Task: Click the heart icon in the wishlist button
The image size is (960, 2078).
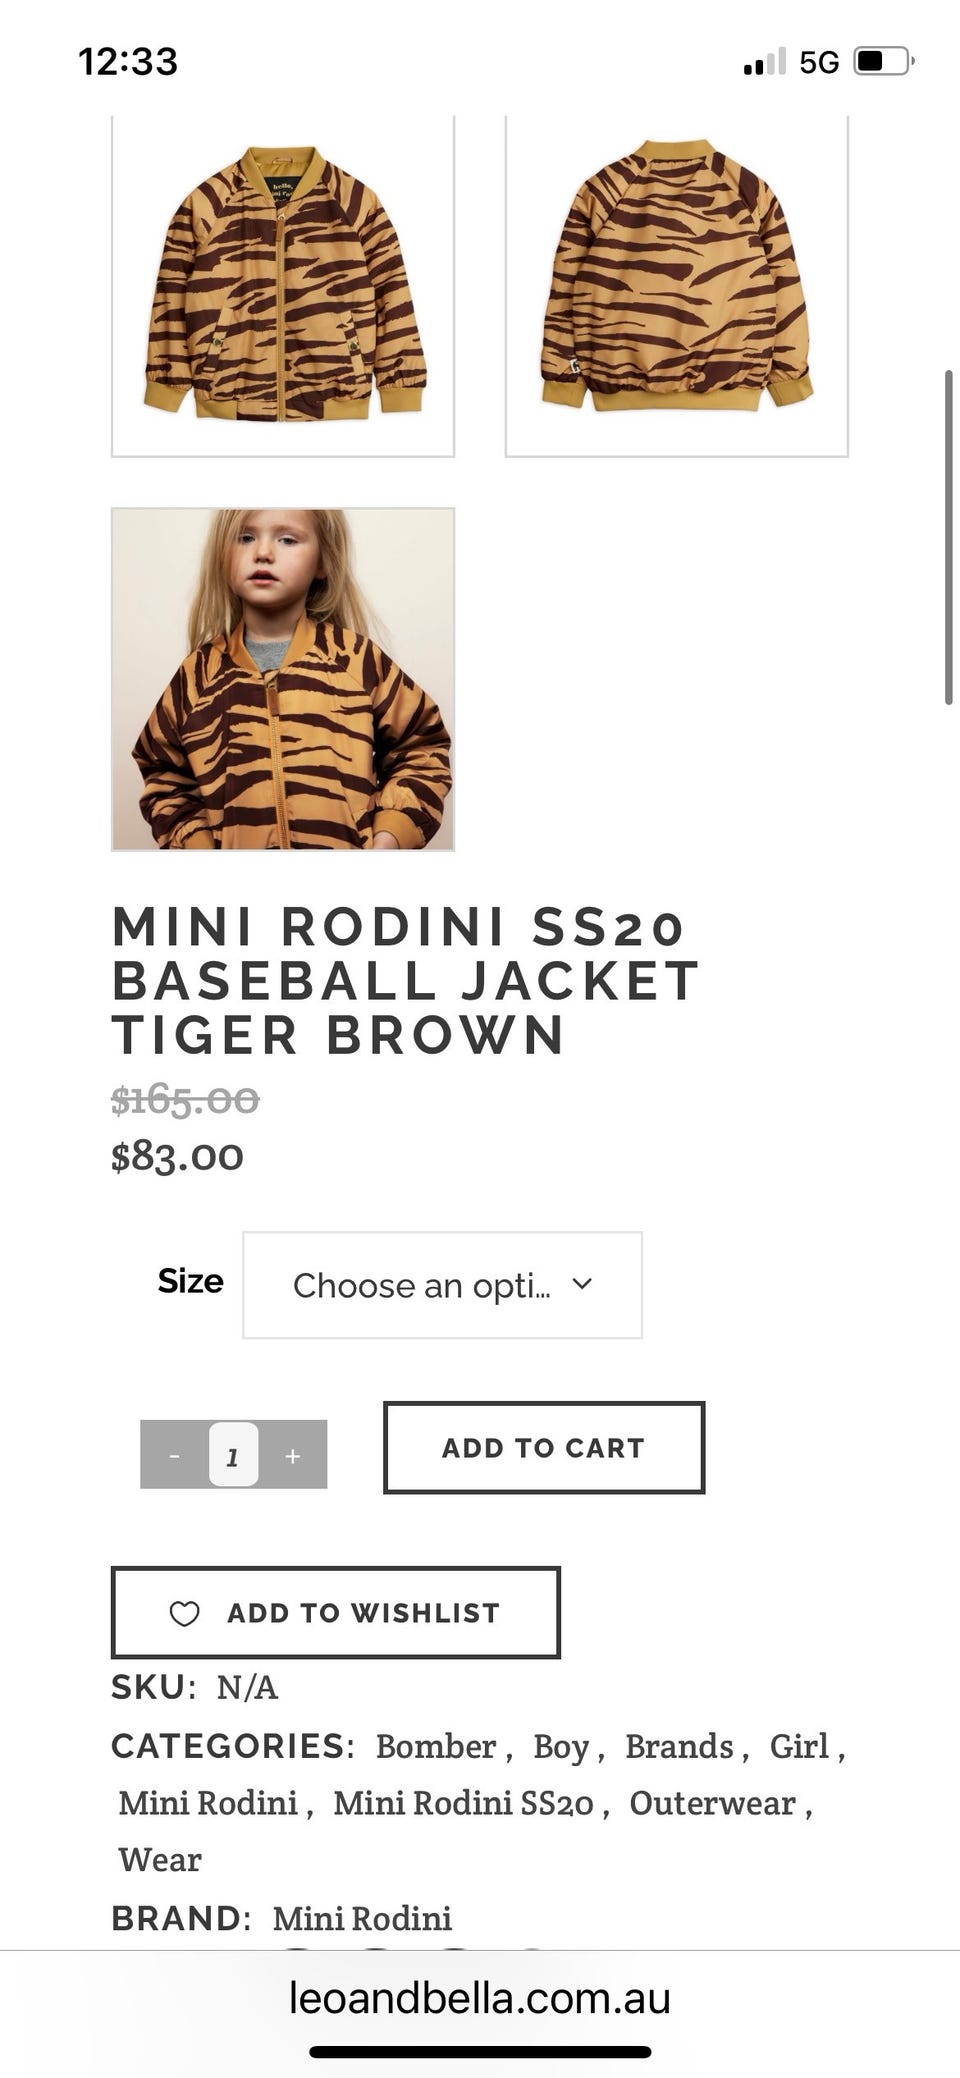Action: tap(185, 1613)
